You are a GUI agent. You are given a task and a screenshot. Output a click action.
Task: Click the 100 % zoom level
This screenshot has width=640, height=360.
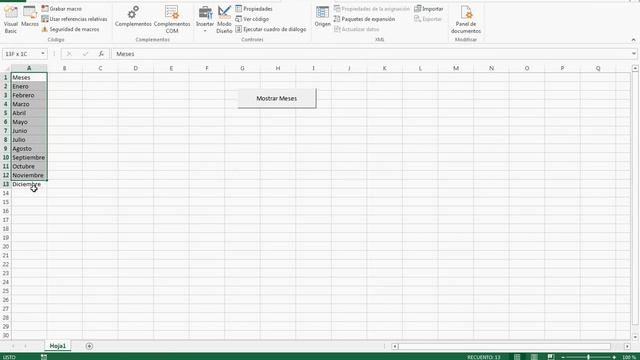(x=629, y=357)
